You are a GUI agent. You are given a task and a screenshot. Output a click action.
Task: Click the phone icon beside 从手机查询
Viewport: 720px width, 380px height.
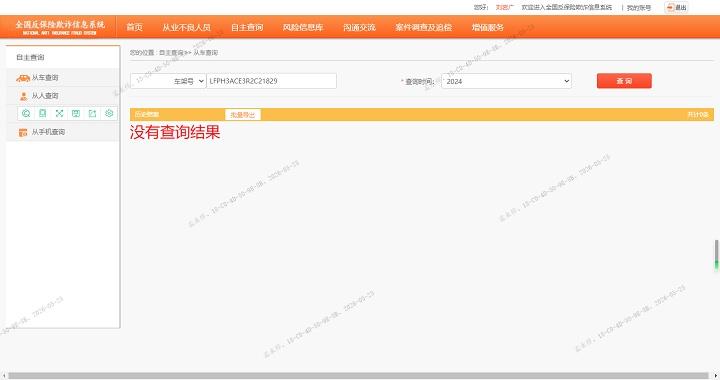pos(23,132)
